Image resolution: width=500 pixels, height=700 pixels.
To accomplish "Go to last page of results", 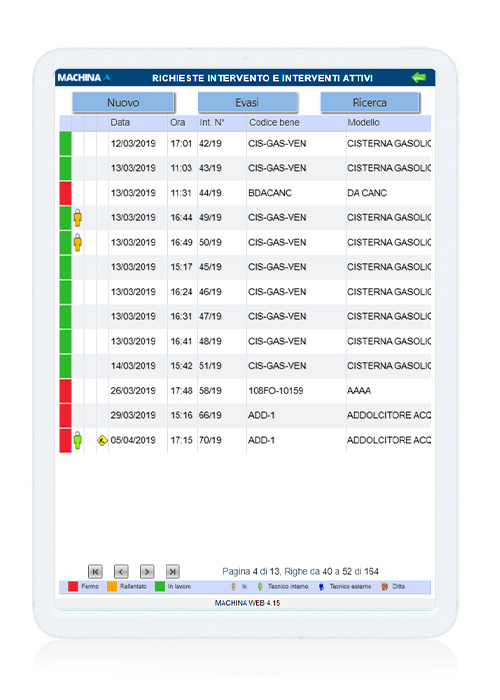I will 173,571.
